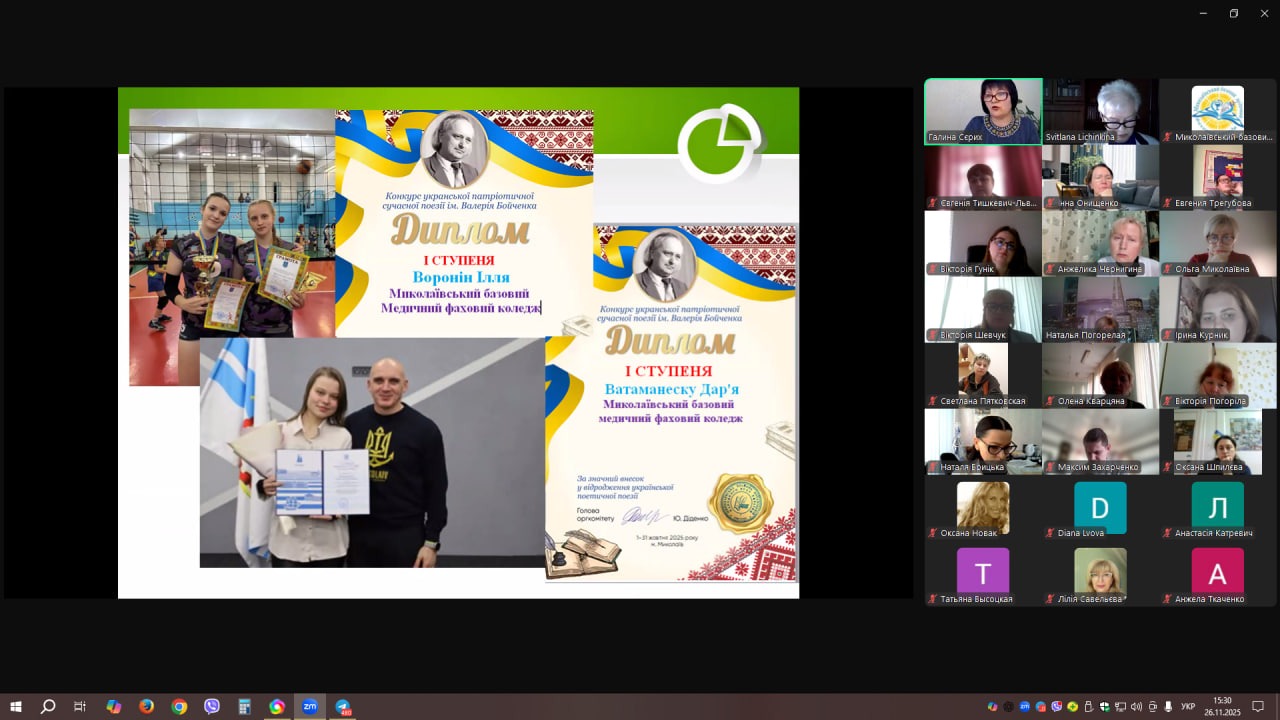Screen dimensions: 1280x720
Task: Select Svitlana Lichinkina's video tile
Action: click(1100, 111)
